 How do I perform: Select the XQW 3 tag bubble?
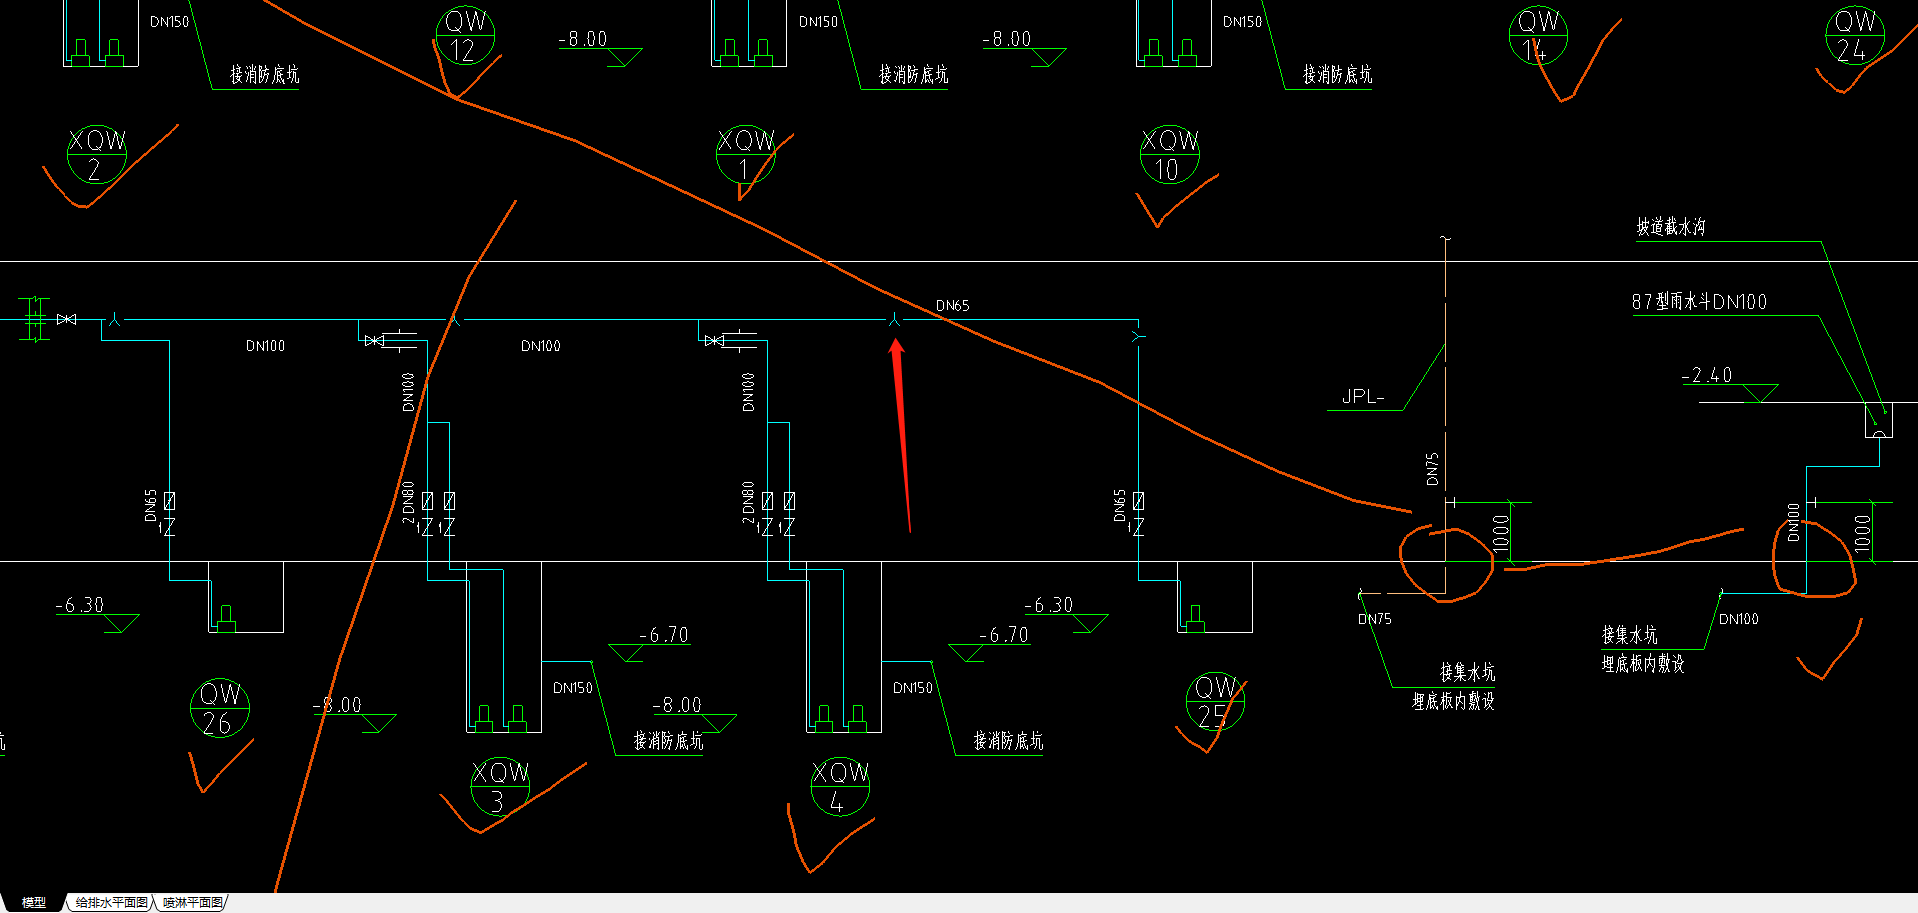[x=500, y=787]
